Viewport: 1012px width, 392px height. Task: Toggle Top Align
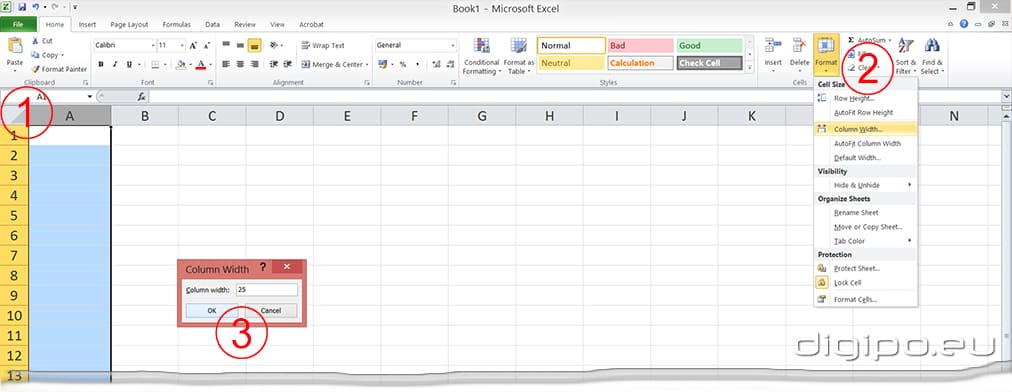click(x=226, y=45)
